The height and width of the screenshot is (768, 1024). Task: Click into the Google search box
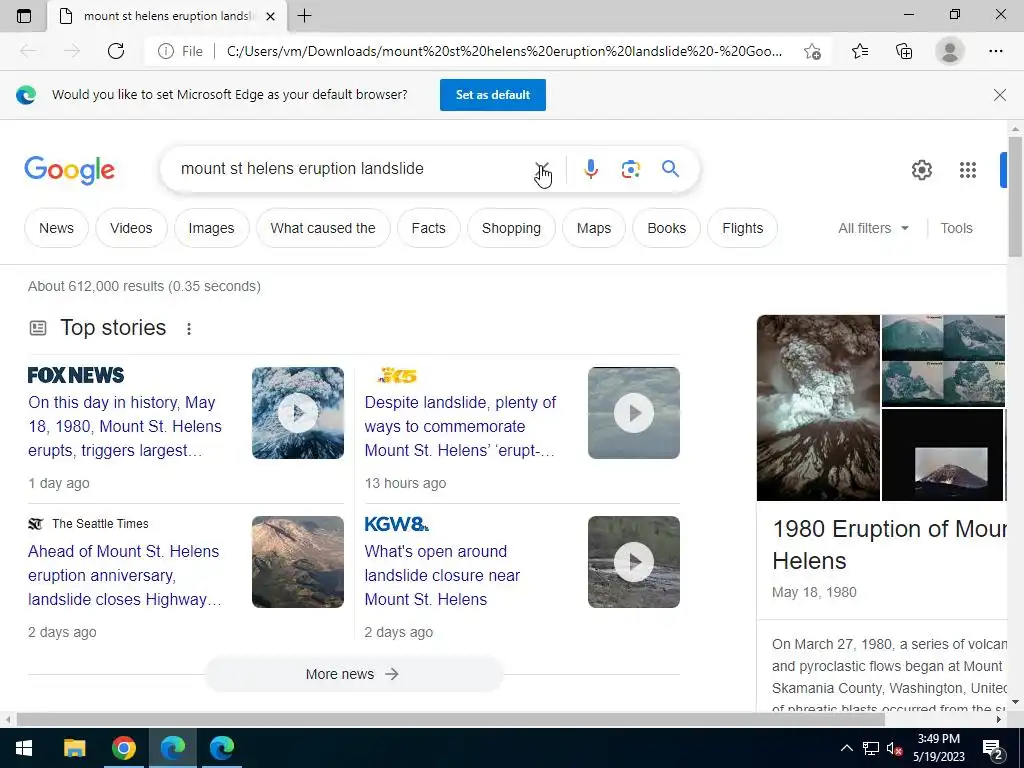coord(353,168)
